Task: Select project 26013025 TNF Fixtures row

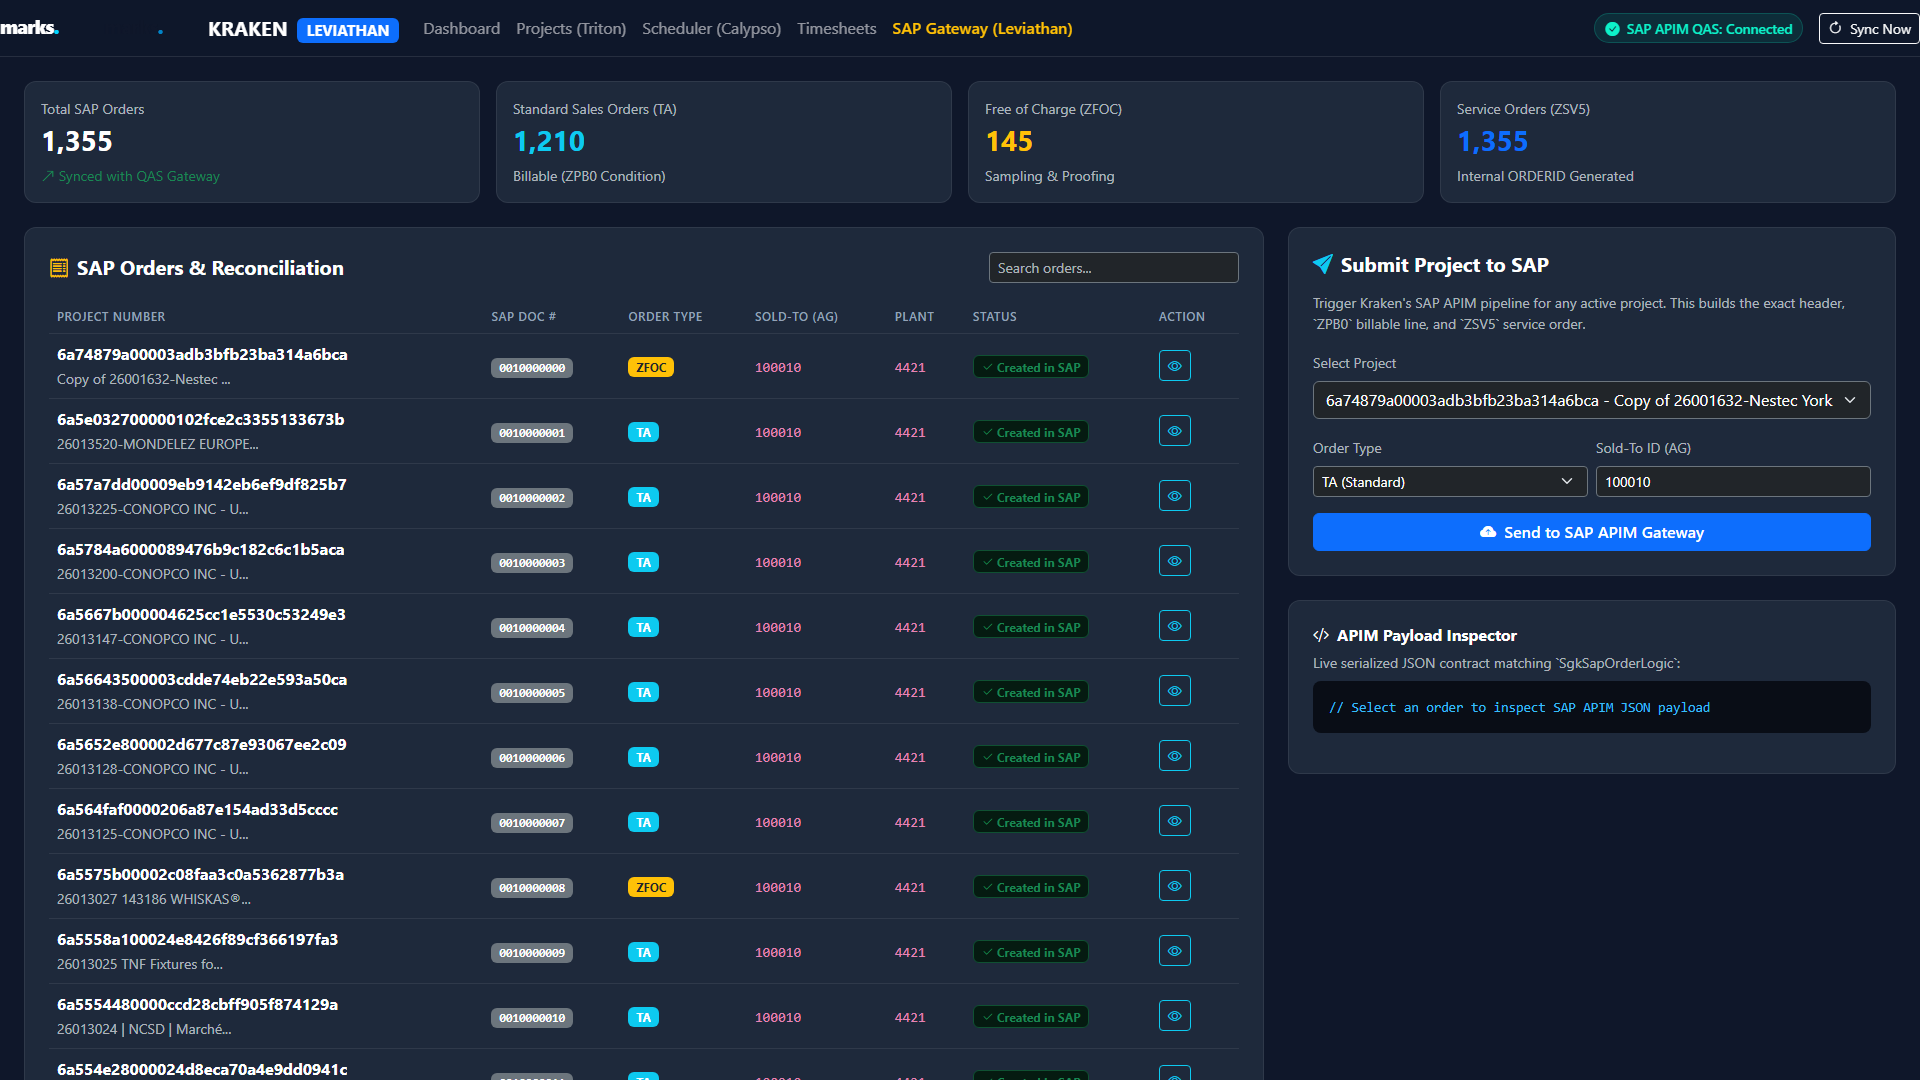Action: coord(644,951)
